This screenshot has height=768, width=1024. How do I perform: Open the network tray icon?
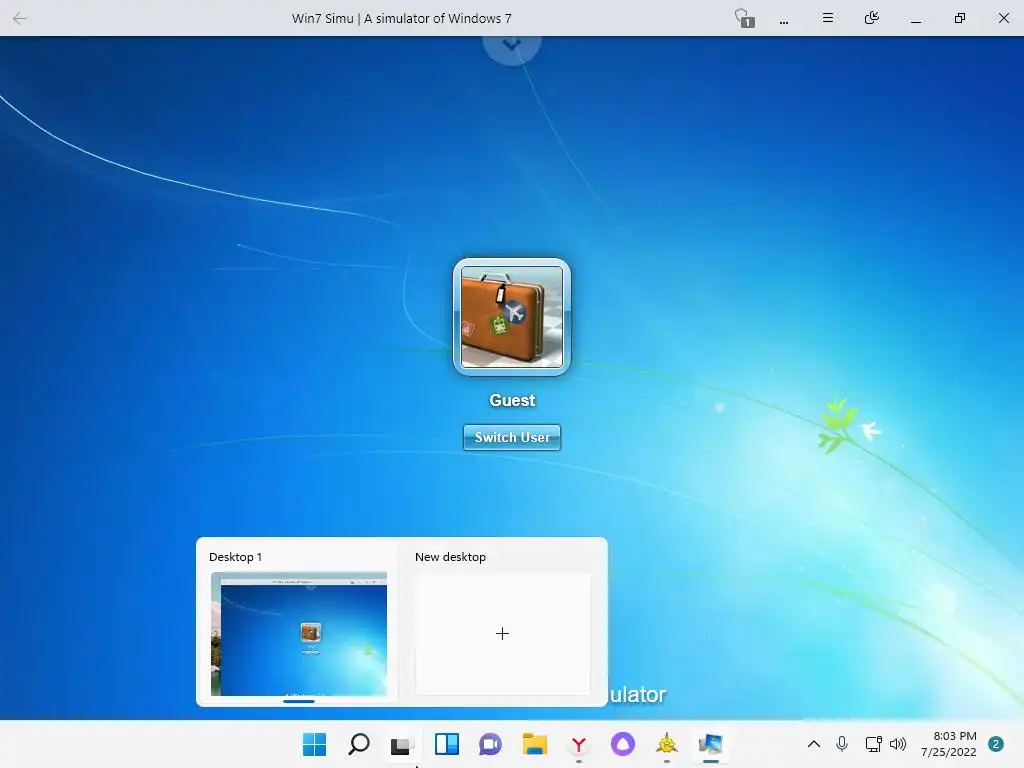pos(873,744)
